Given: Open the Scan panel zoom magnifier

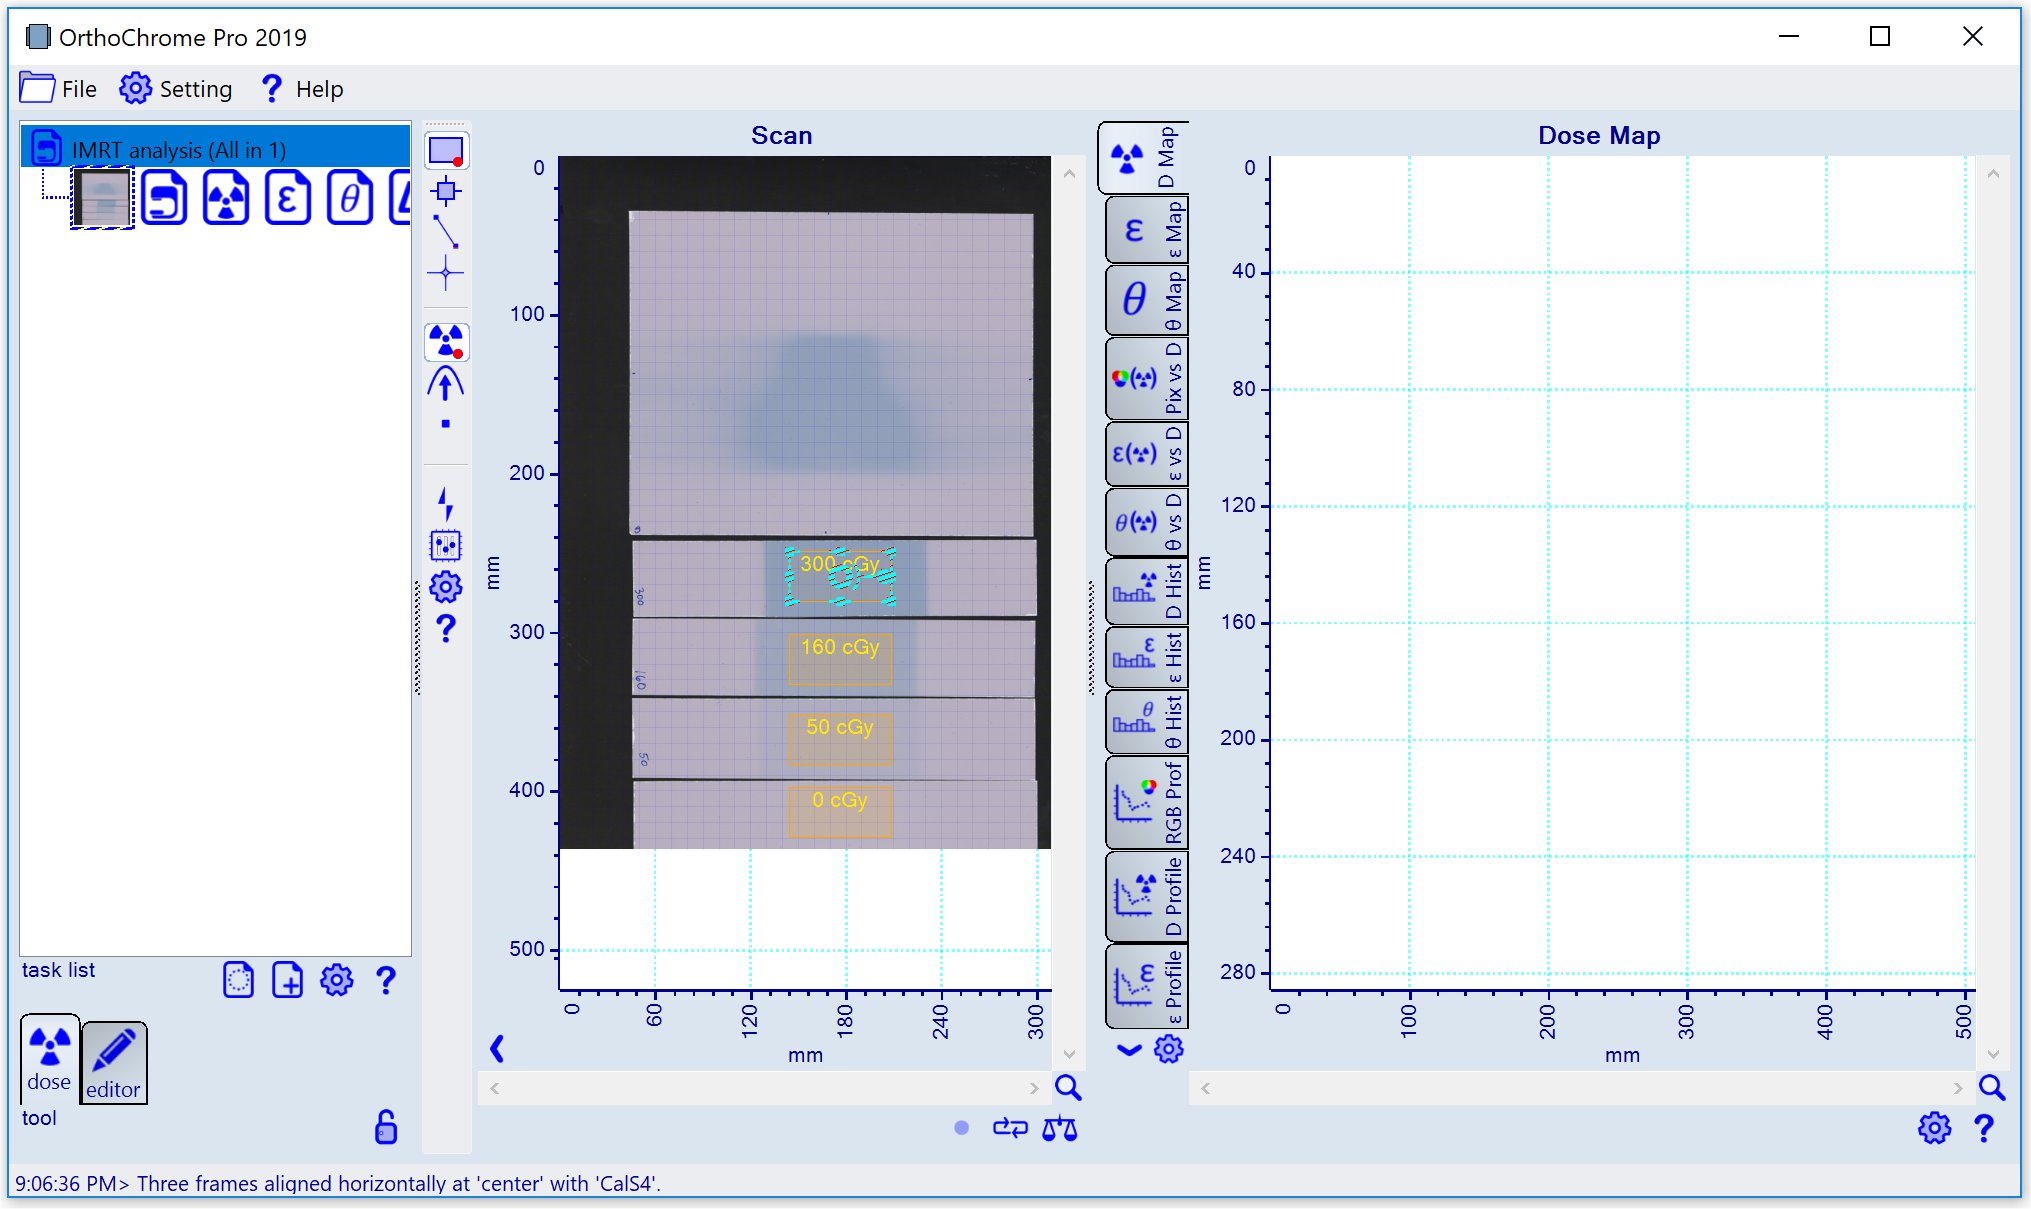Looking at the screenshot, I should tap(1068, 1088).
